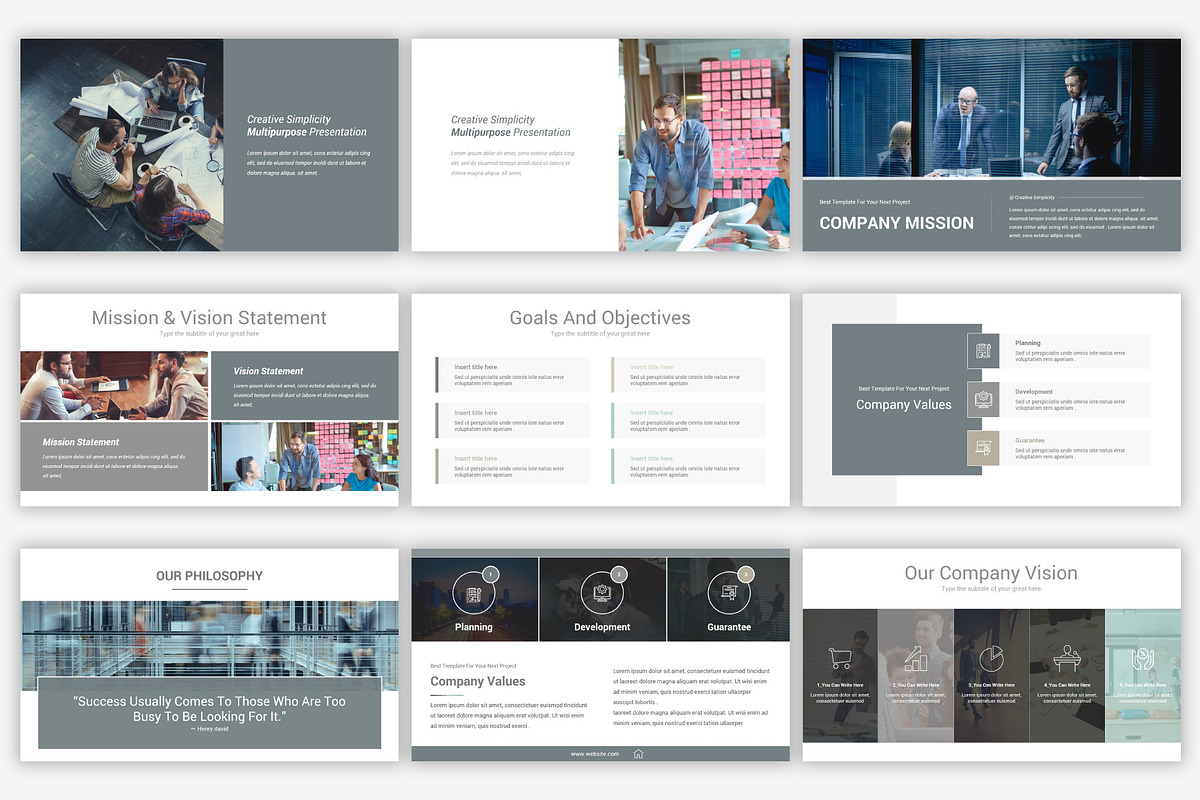Open the overhead team meeting photo slide
Viewport: 1200px width, 800px height.
tap(122, 145)
